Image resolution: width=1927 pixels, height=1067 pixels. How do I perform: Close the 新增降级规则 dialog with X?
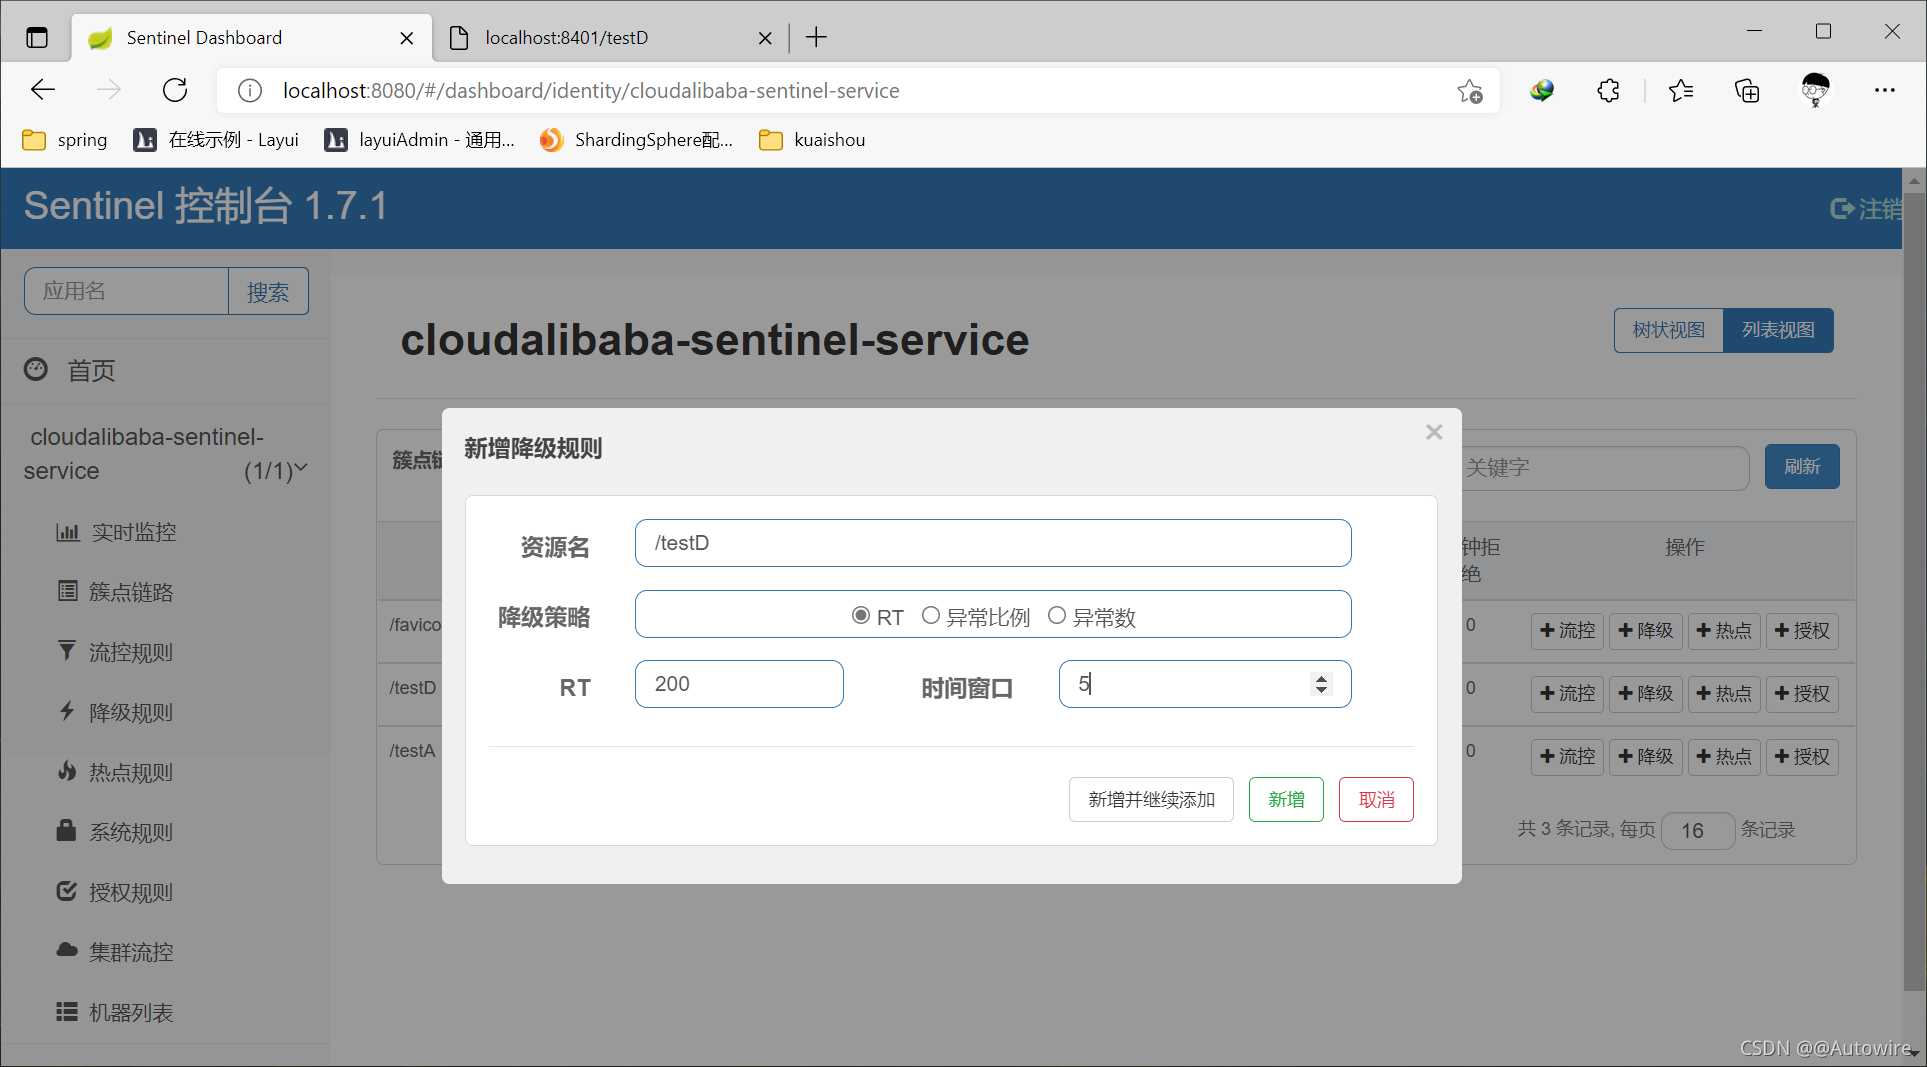(1434, 432)
